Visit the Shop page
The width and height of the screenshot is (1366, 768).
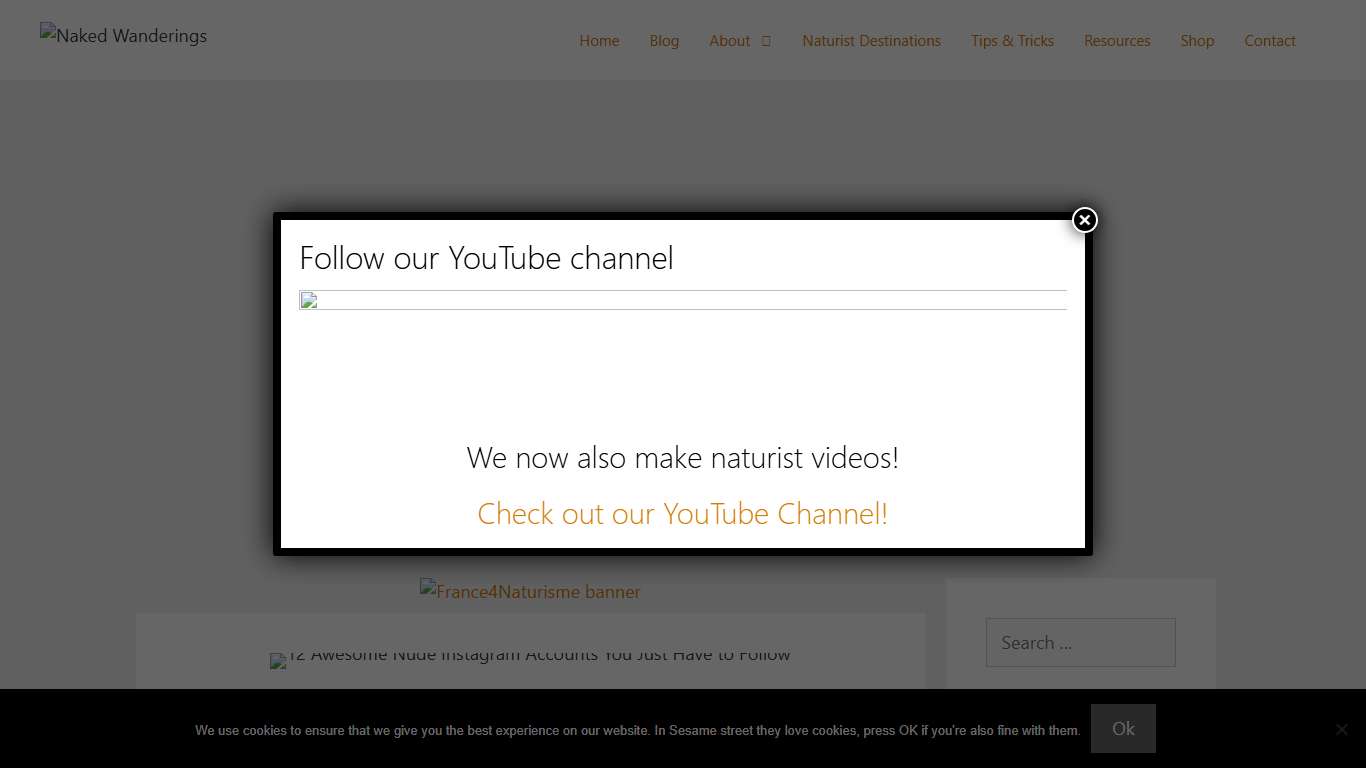(x=1197, y=41)
